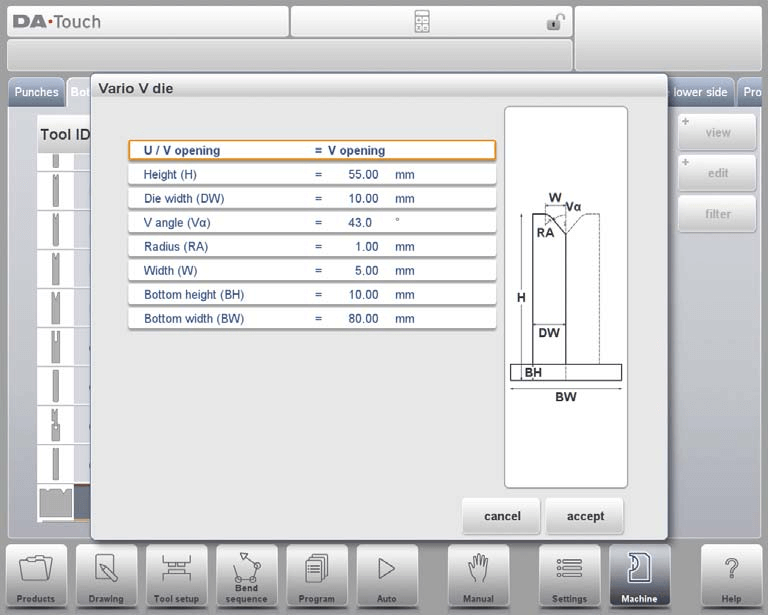Image resolution: width=768 pixels, height=615 pixels.
Task: Click the Vario V die diagram preview
Action: coord(566,297)
